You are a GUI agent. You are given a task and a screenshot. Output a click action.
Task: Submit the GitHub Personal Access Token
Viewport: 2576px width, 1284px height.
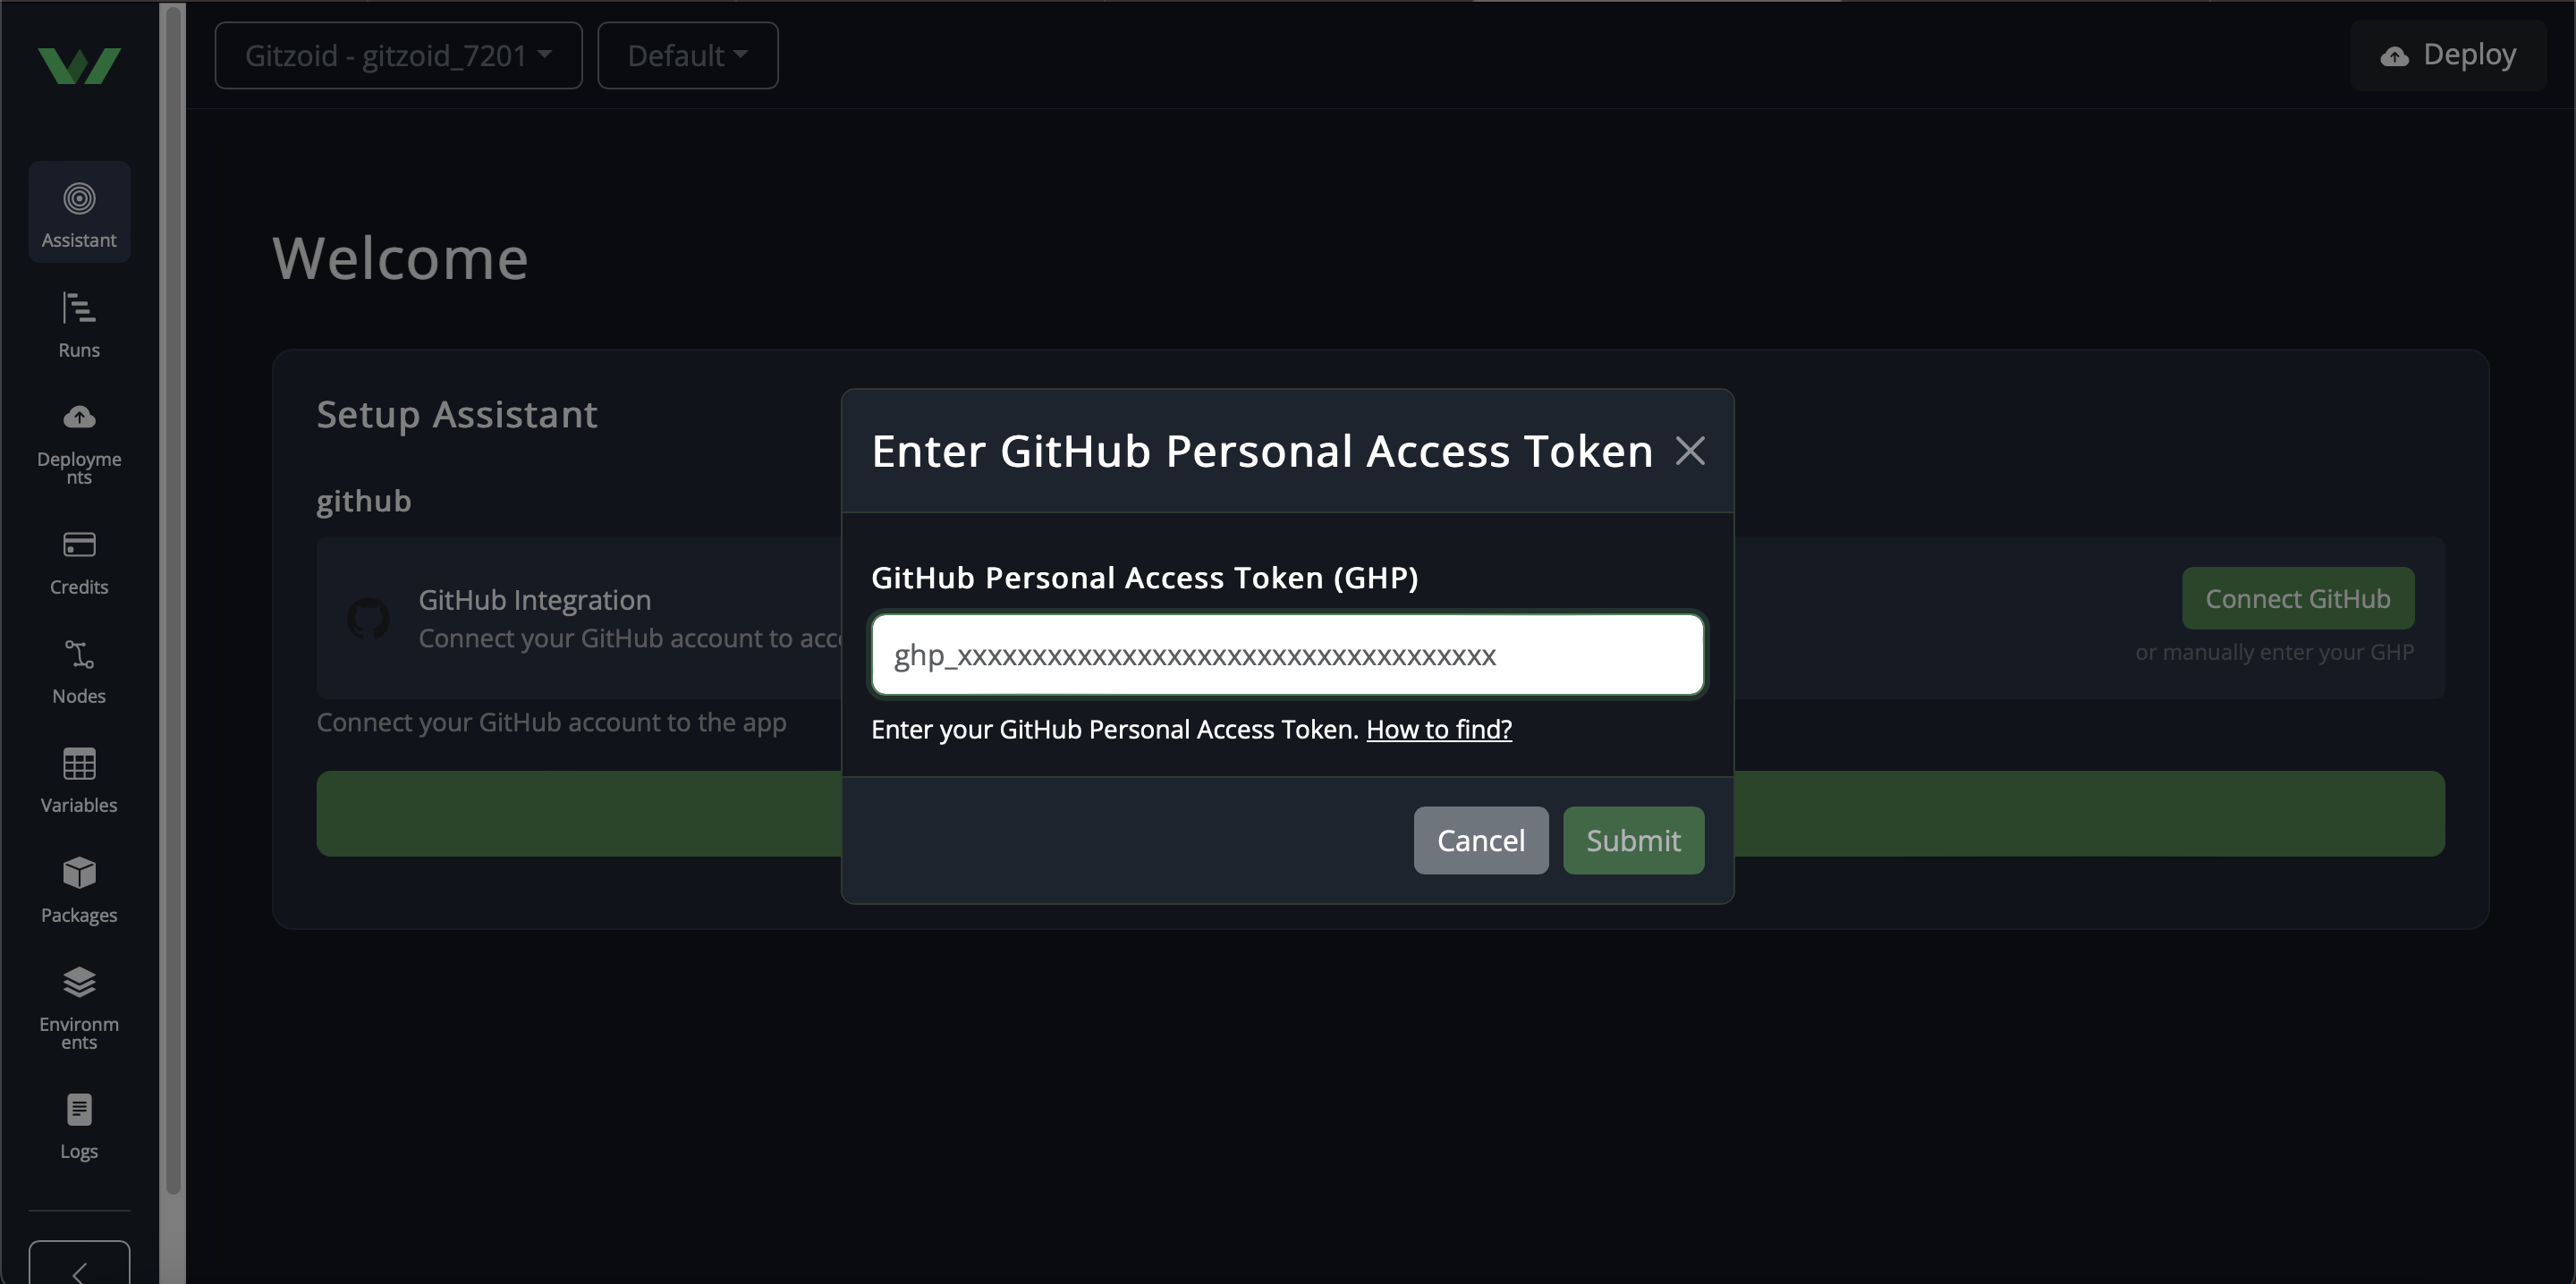[1632, 840]
